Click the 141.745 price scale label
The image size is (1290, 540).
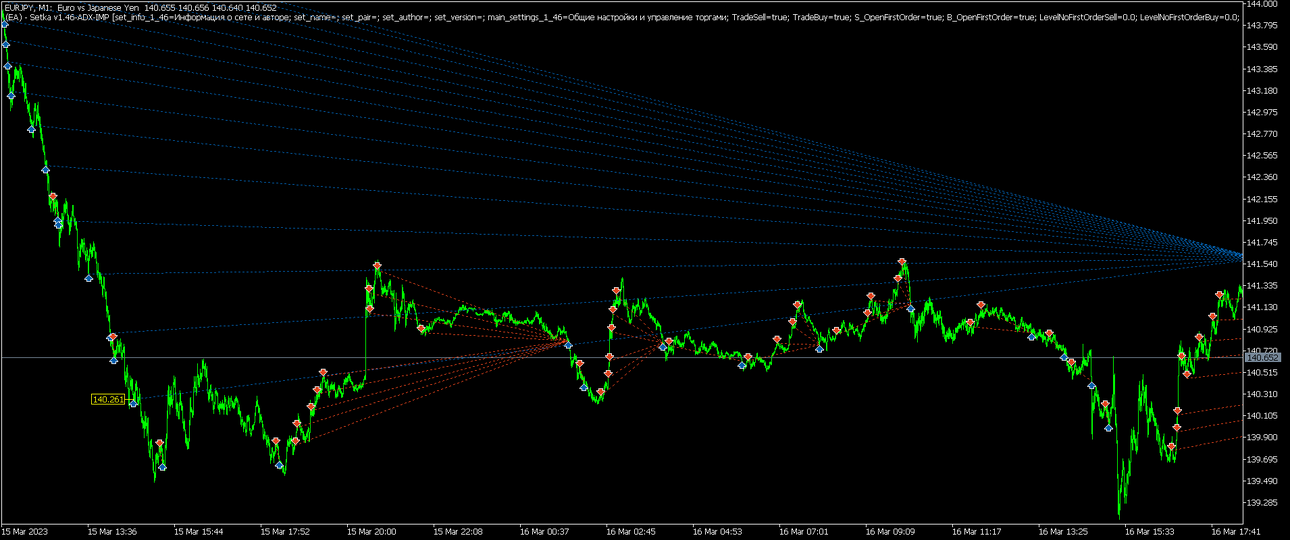pyautogui.click(x=1263, y=243)
